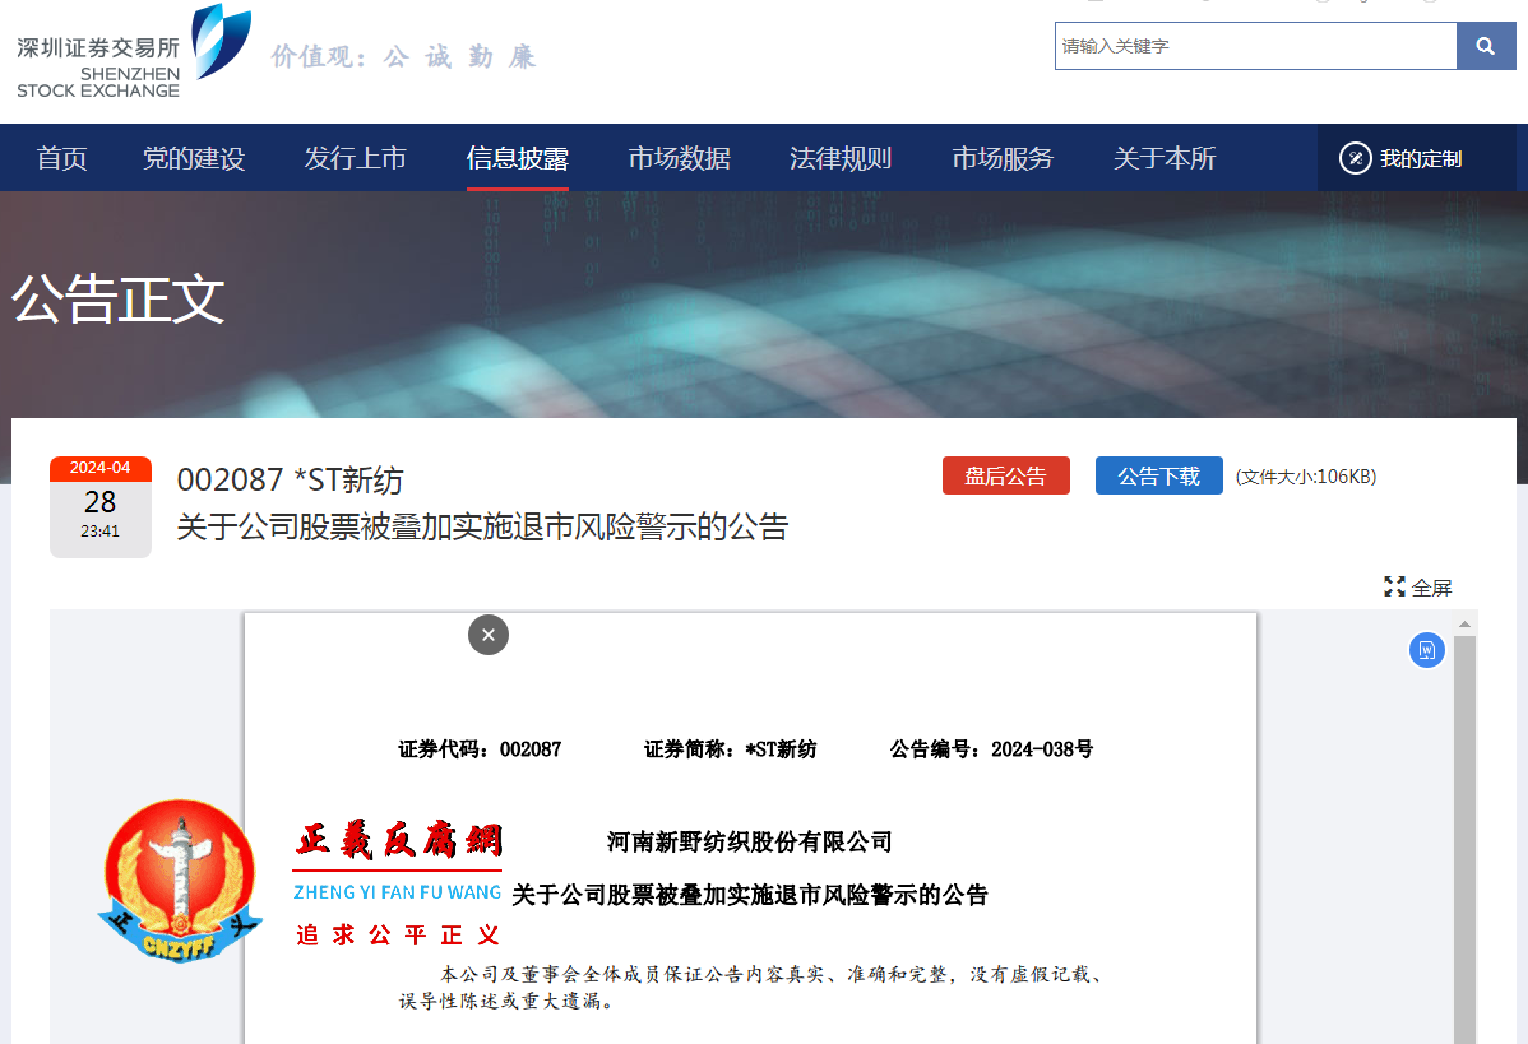Open the 市场服务 menu
Viewport: 1528px width, 1044px height.
[1002, 158]
